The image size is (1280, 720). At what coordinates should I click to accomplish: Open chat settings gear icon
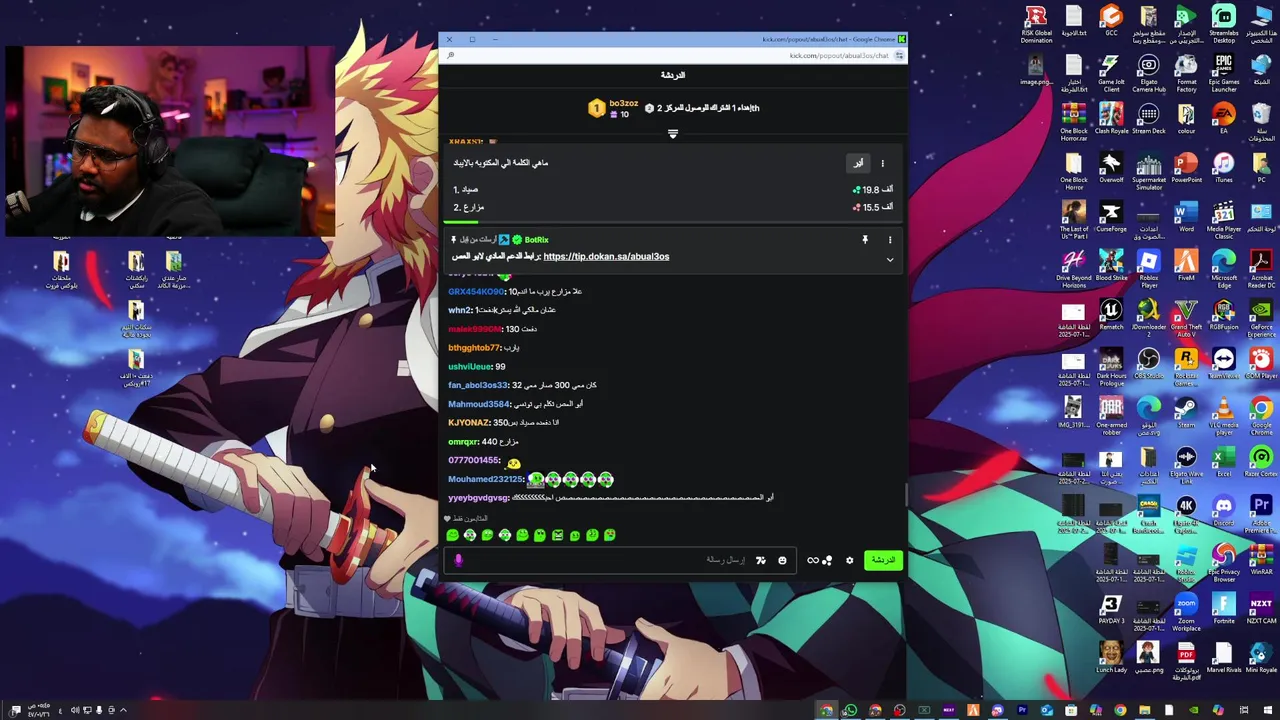(850, 560)
